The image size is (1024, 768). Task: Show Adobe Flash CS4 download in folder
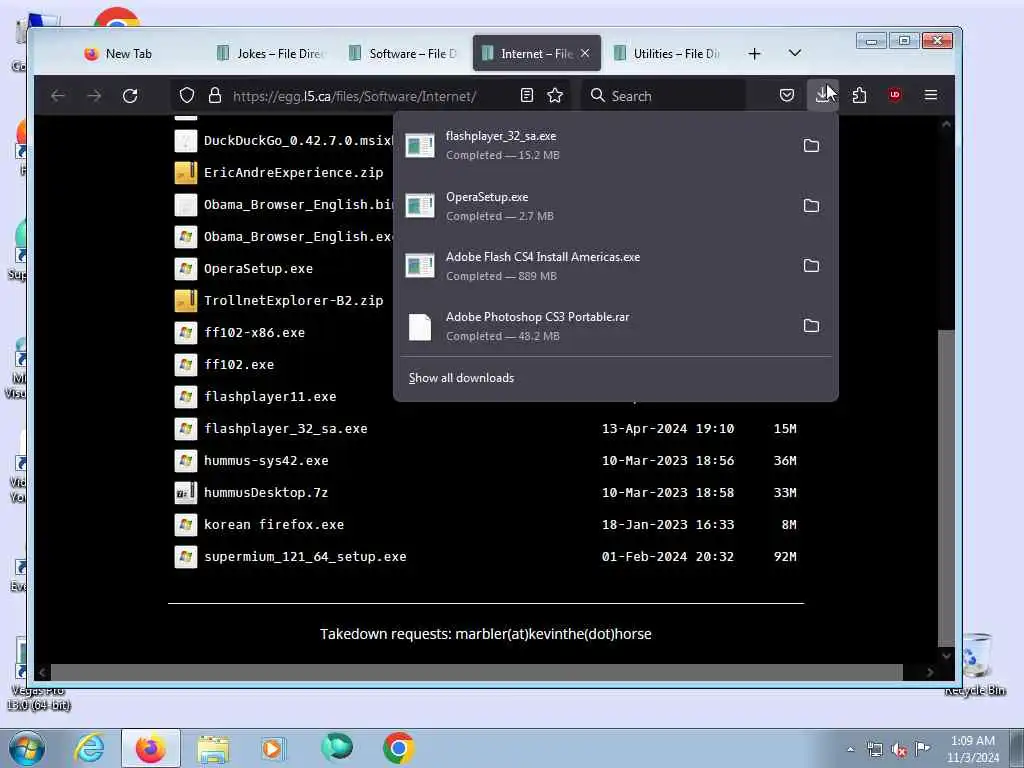click(x=811, y=266)
